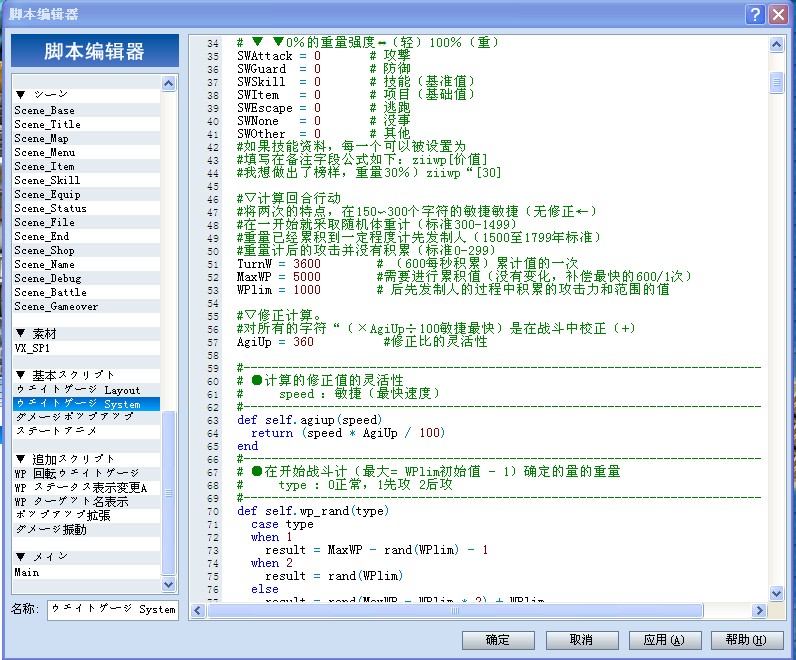
Task: Select the ウェイトゲージ Layout script
Action: 87,390
